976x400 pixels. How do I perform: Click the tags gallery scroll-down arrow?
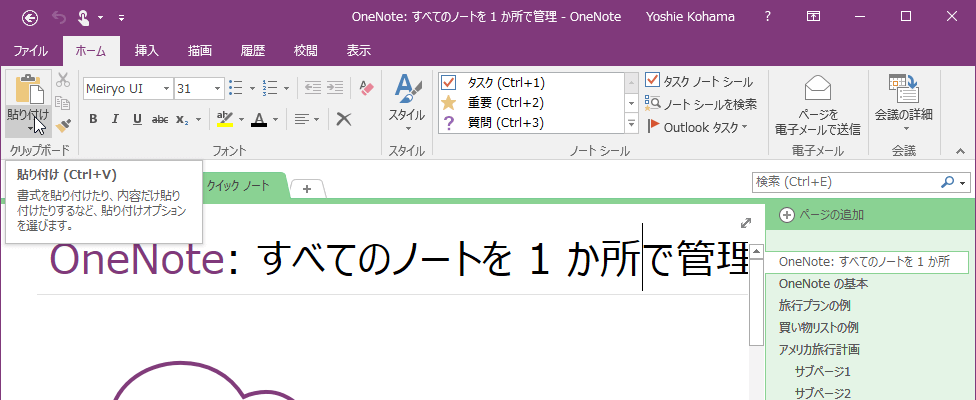pos(632,103)
